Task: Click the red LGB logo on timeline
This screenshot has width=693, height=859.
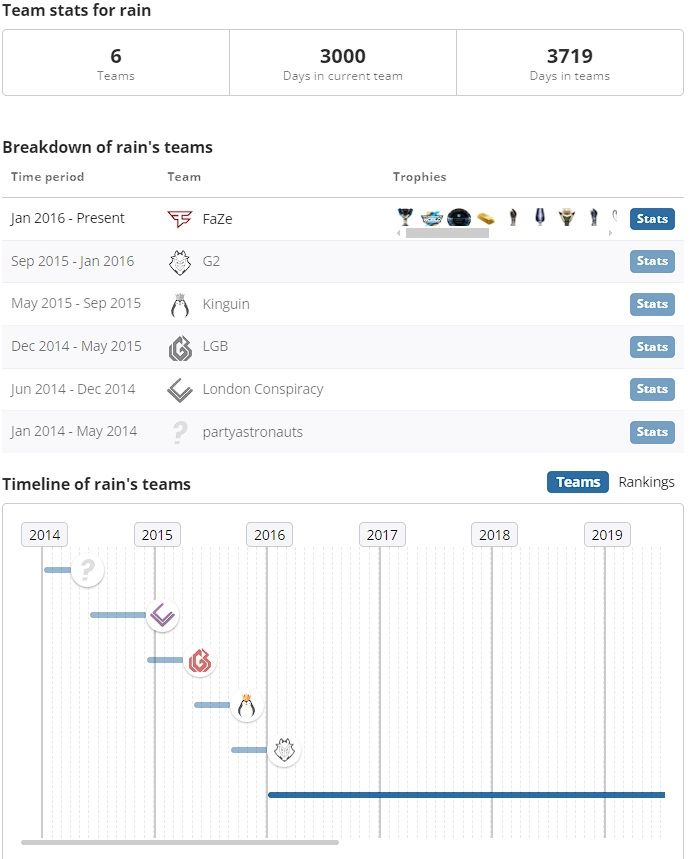Action: point(200,661)
